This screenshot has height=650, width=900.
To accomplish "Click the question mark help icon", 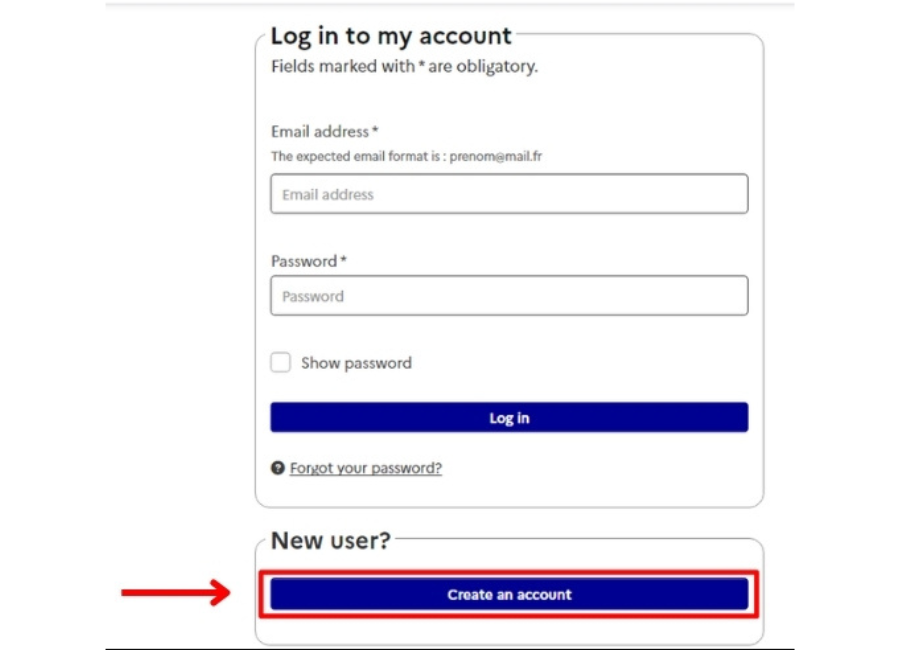I will [278, 468].
